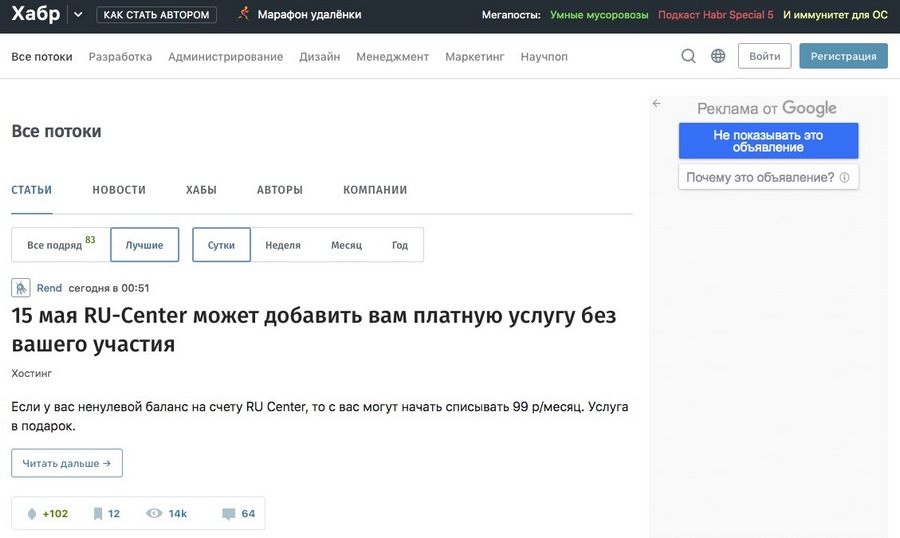The width and height of the screenshot is (900, 538).
Task: Click the comment count 64
Action: pos(248,513)
